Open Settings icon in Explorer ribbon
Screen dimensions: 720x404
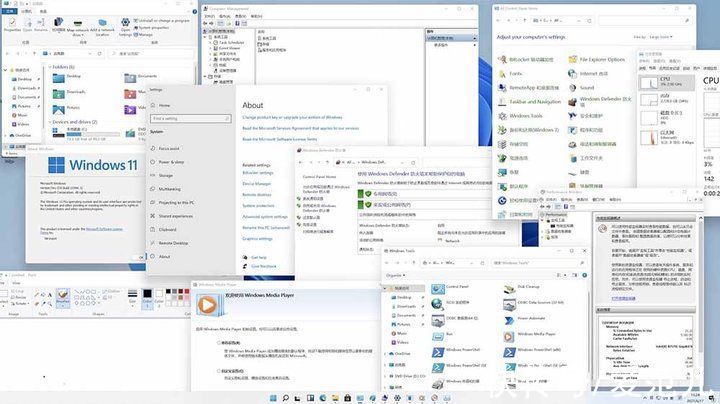coord(125,22)
